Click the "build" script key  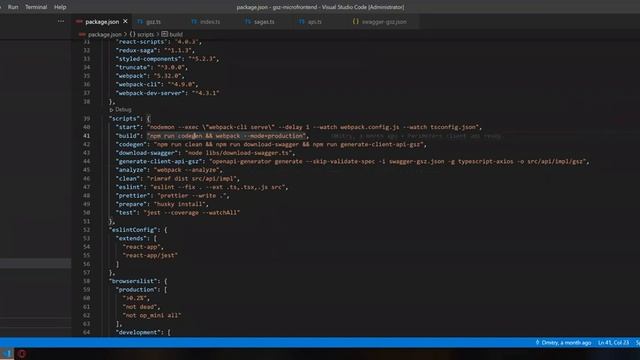pos(128,136)
